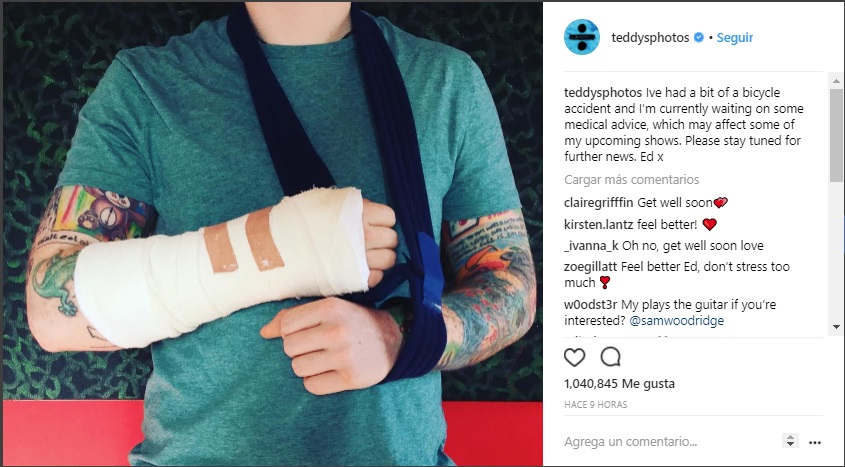Screen dimensions: 845x467
Task: Click the heart like icon
Action: pyautogui.click(x=574, y=357)
